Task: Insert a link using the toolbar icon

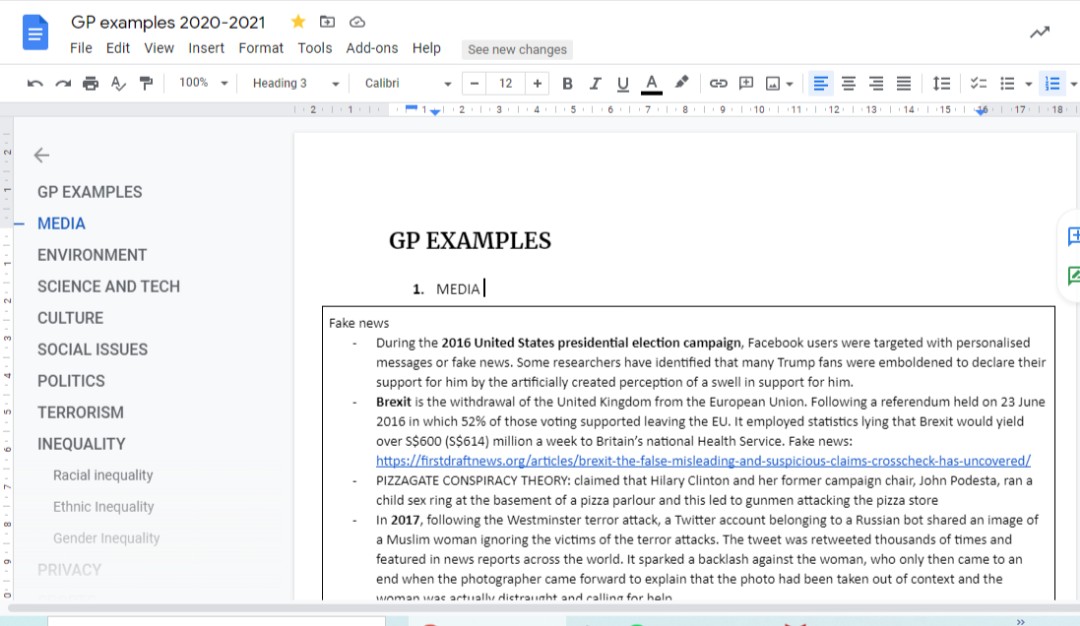Action: coord(718,83)
